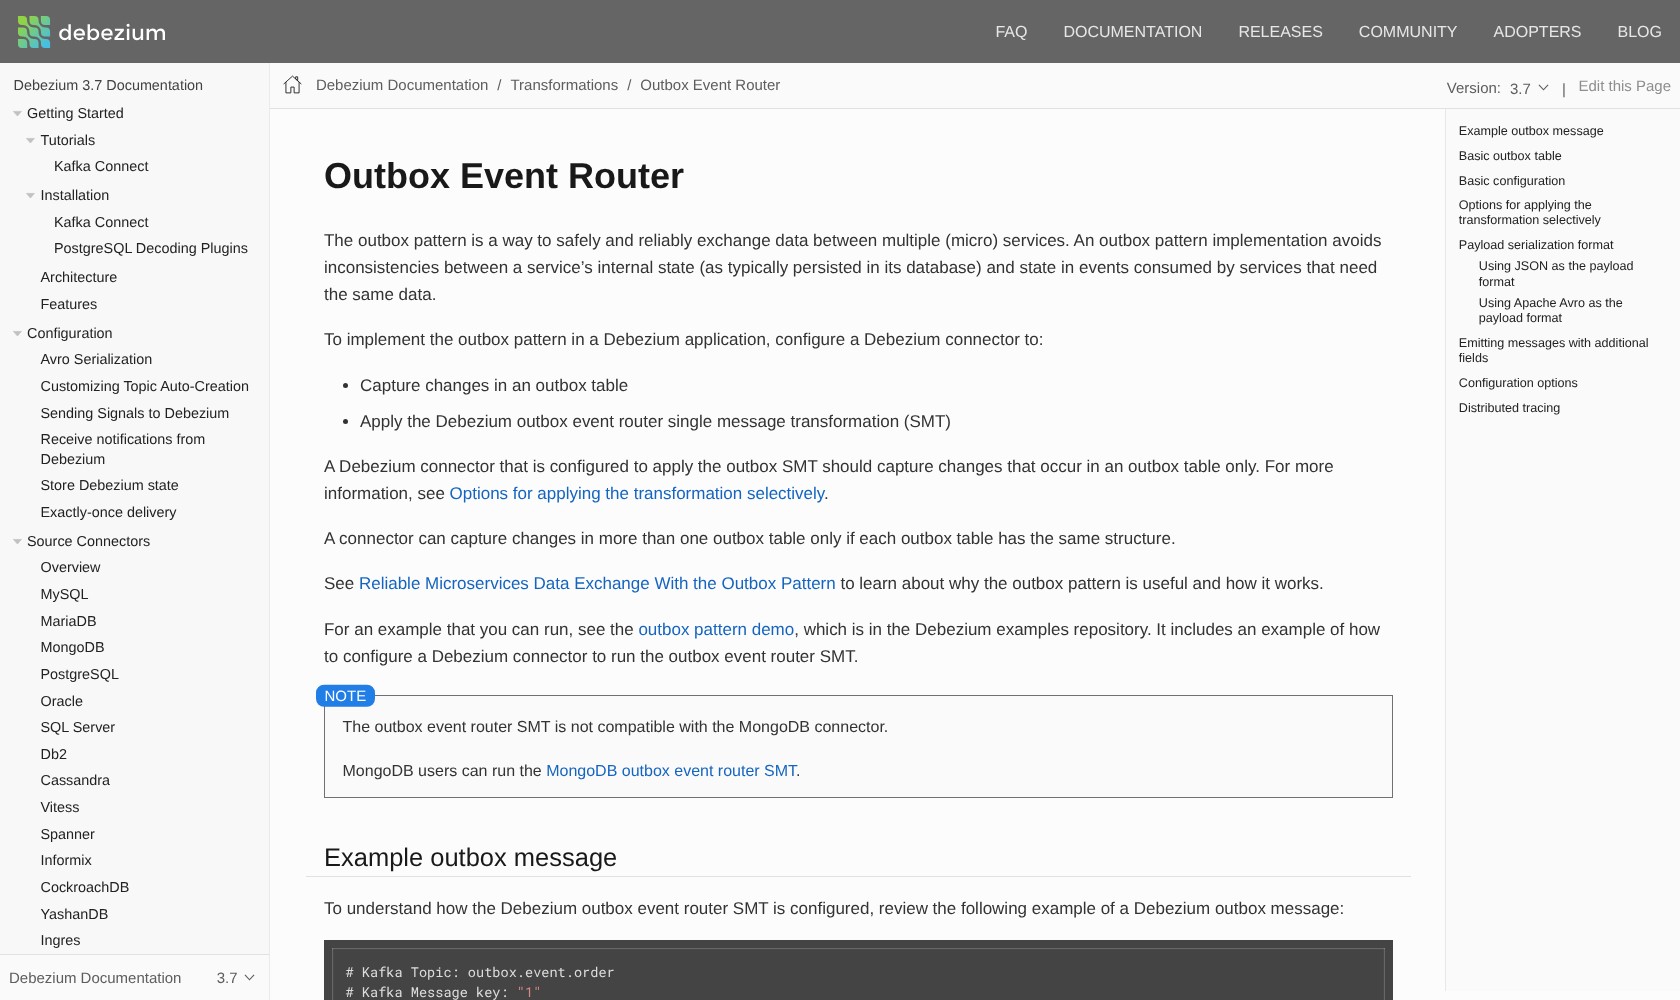Viewport: 1680px width, 1000px height.
Task: Open Sending Signals to Debezium
Action: (134, 413)
